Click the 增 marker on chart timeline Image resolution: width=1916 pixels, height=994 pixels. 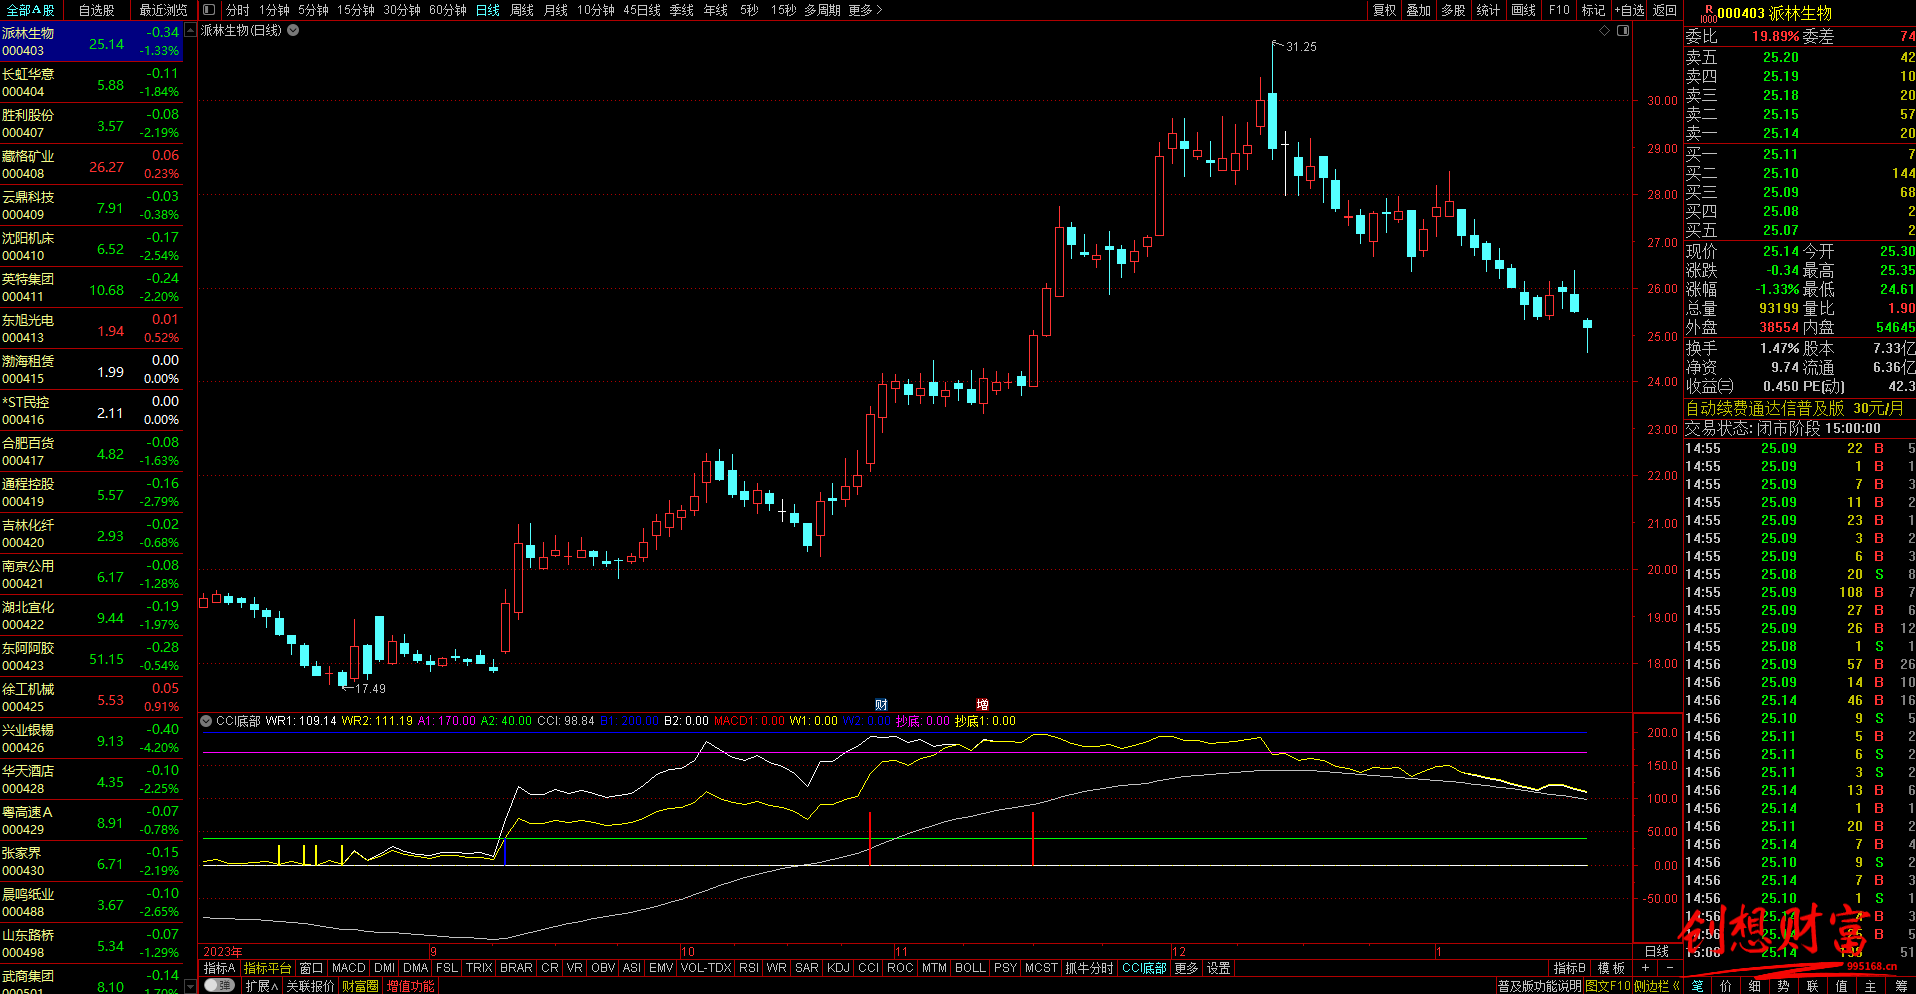pyautogui.click(x=983, y=705)
